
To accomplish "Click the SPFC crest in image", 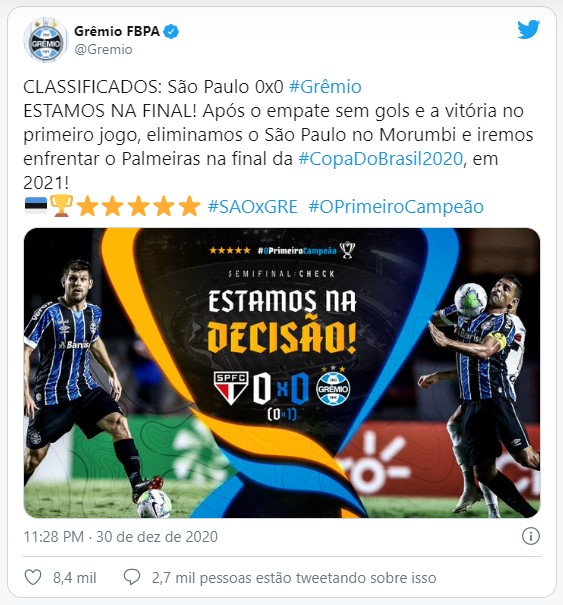I will [x=231, y=388].
